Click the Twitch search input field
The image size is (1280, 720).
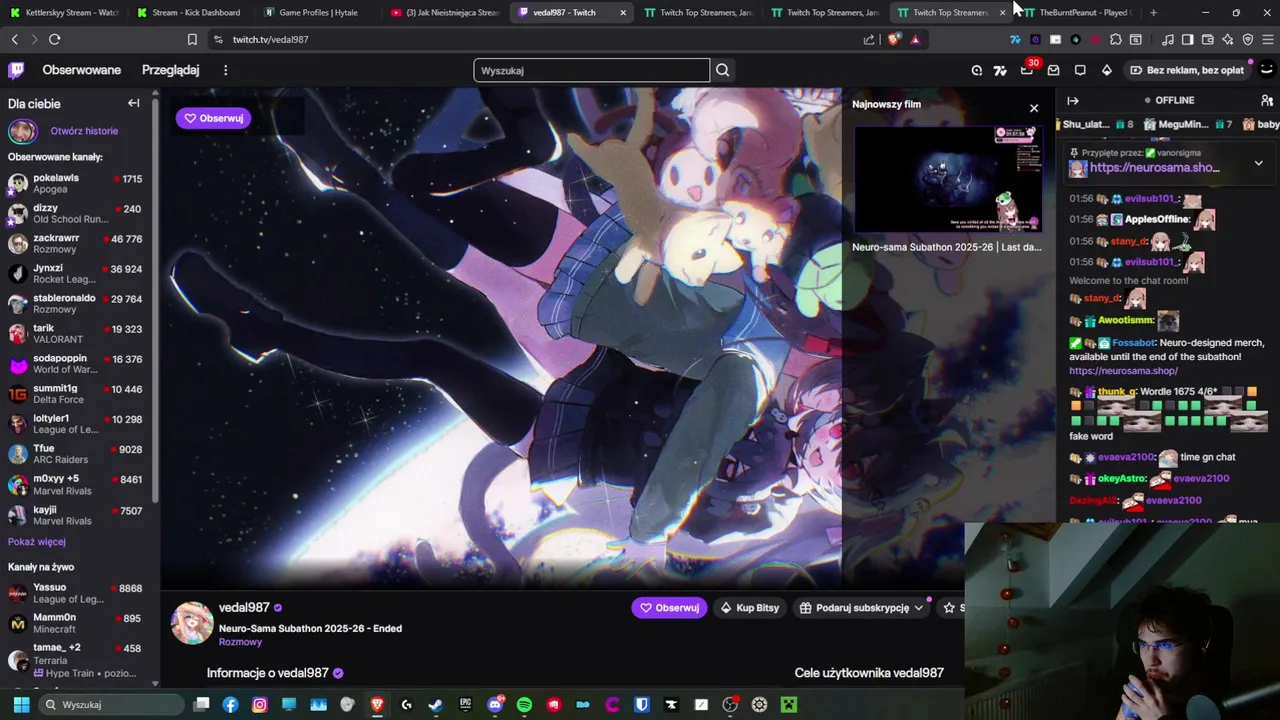point(591,70)
